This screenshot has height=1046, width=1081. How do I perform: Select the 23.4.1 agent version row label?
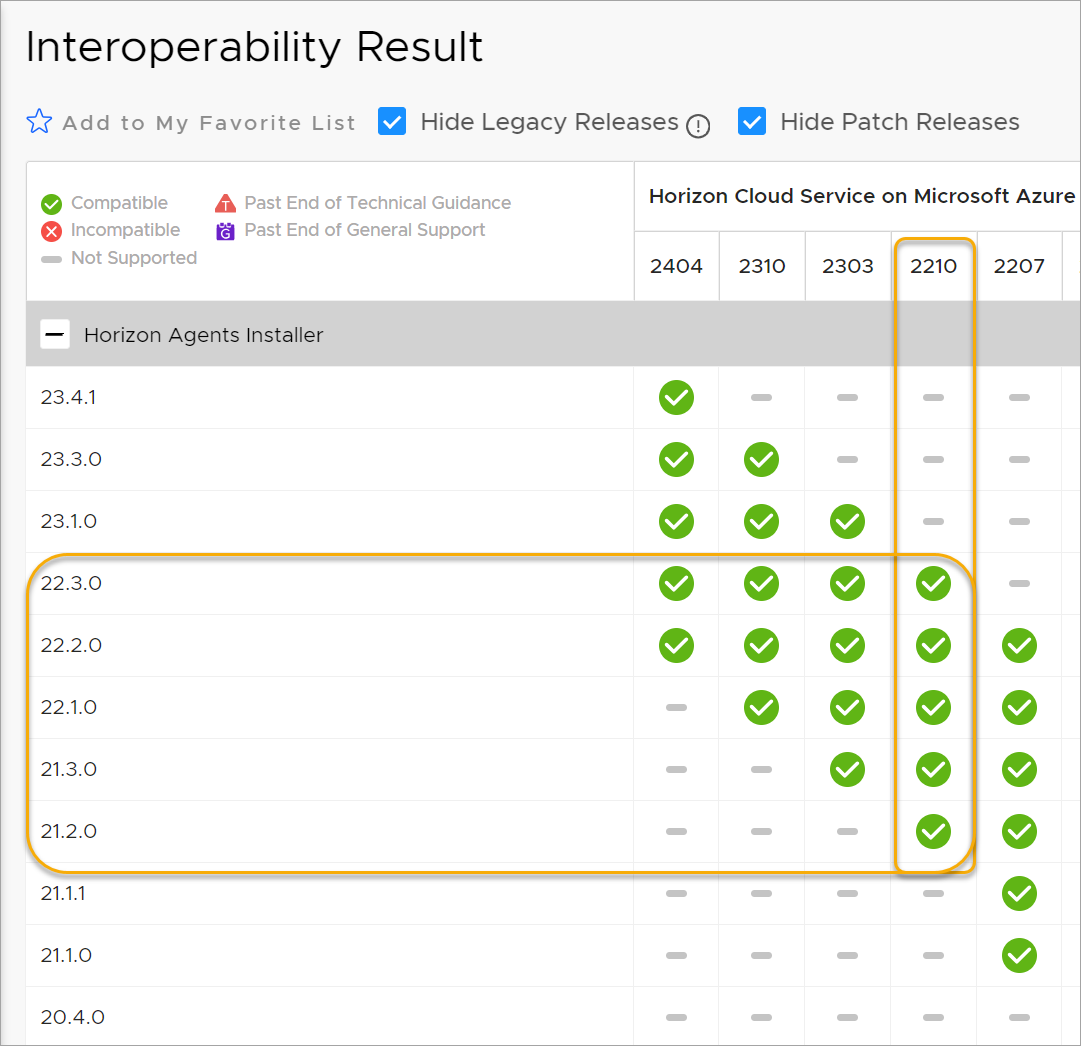68,397
